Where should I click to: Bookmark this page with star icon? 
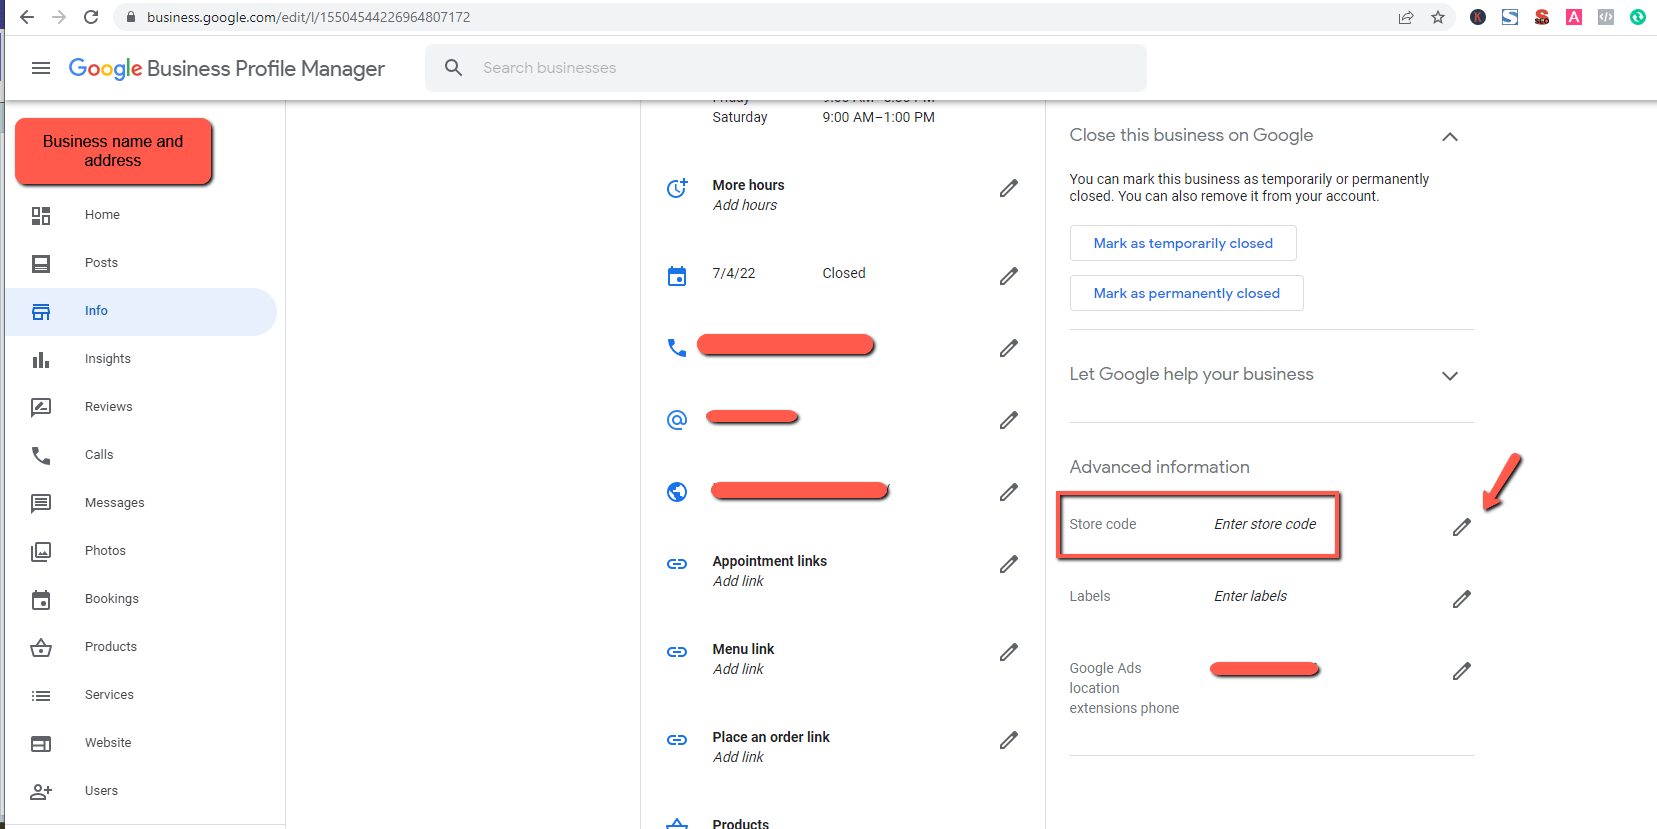pos(1438,17)
